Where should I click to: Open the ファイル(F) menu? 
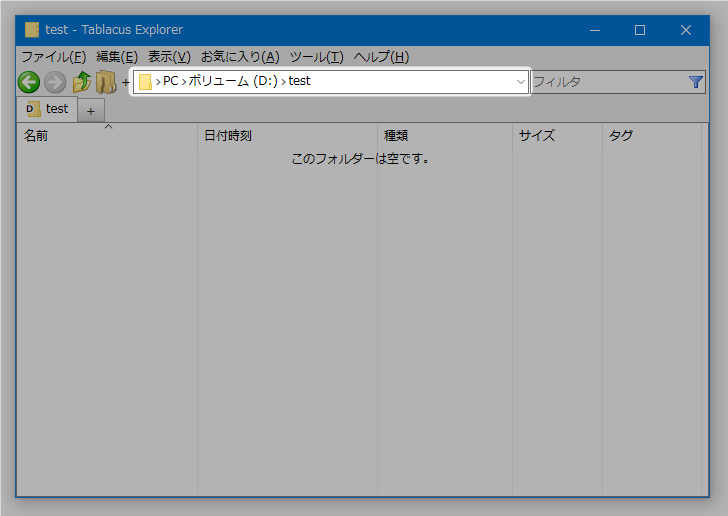click(54, 57)
